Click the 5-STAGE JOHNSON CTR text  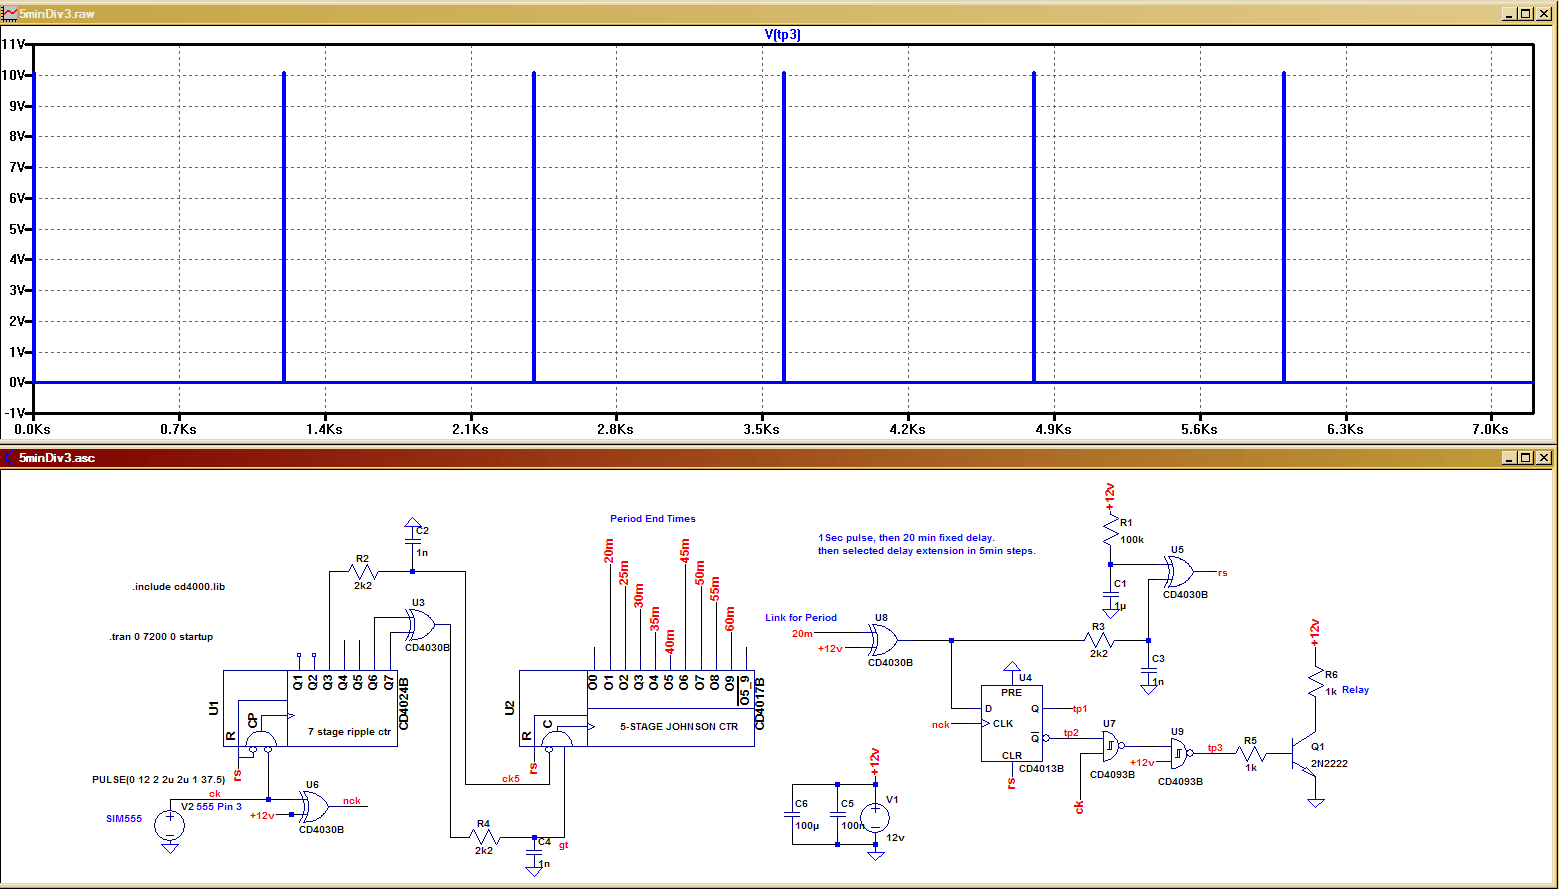[679, 727]
